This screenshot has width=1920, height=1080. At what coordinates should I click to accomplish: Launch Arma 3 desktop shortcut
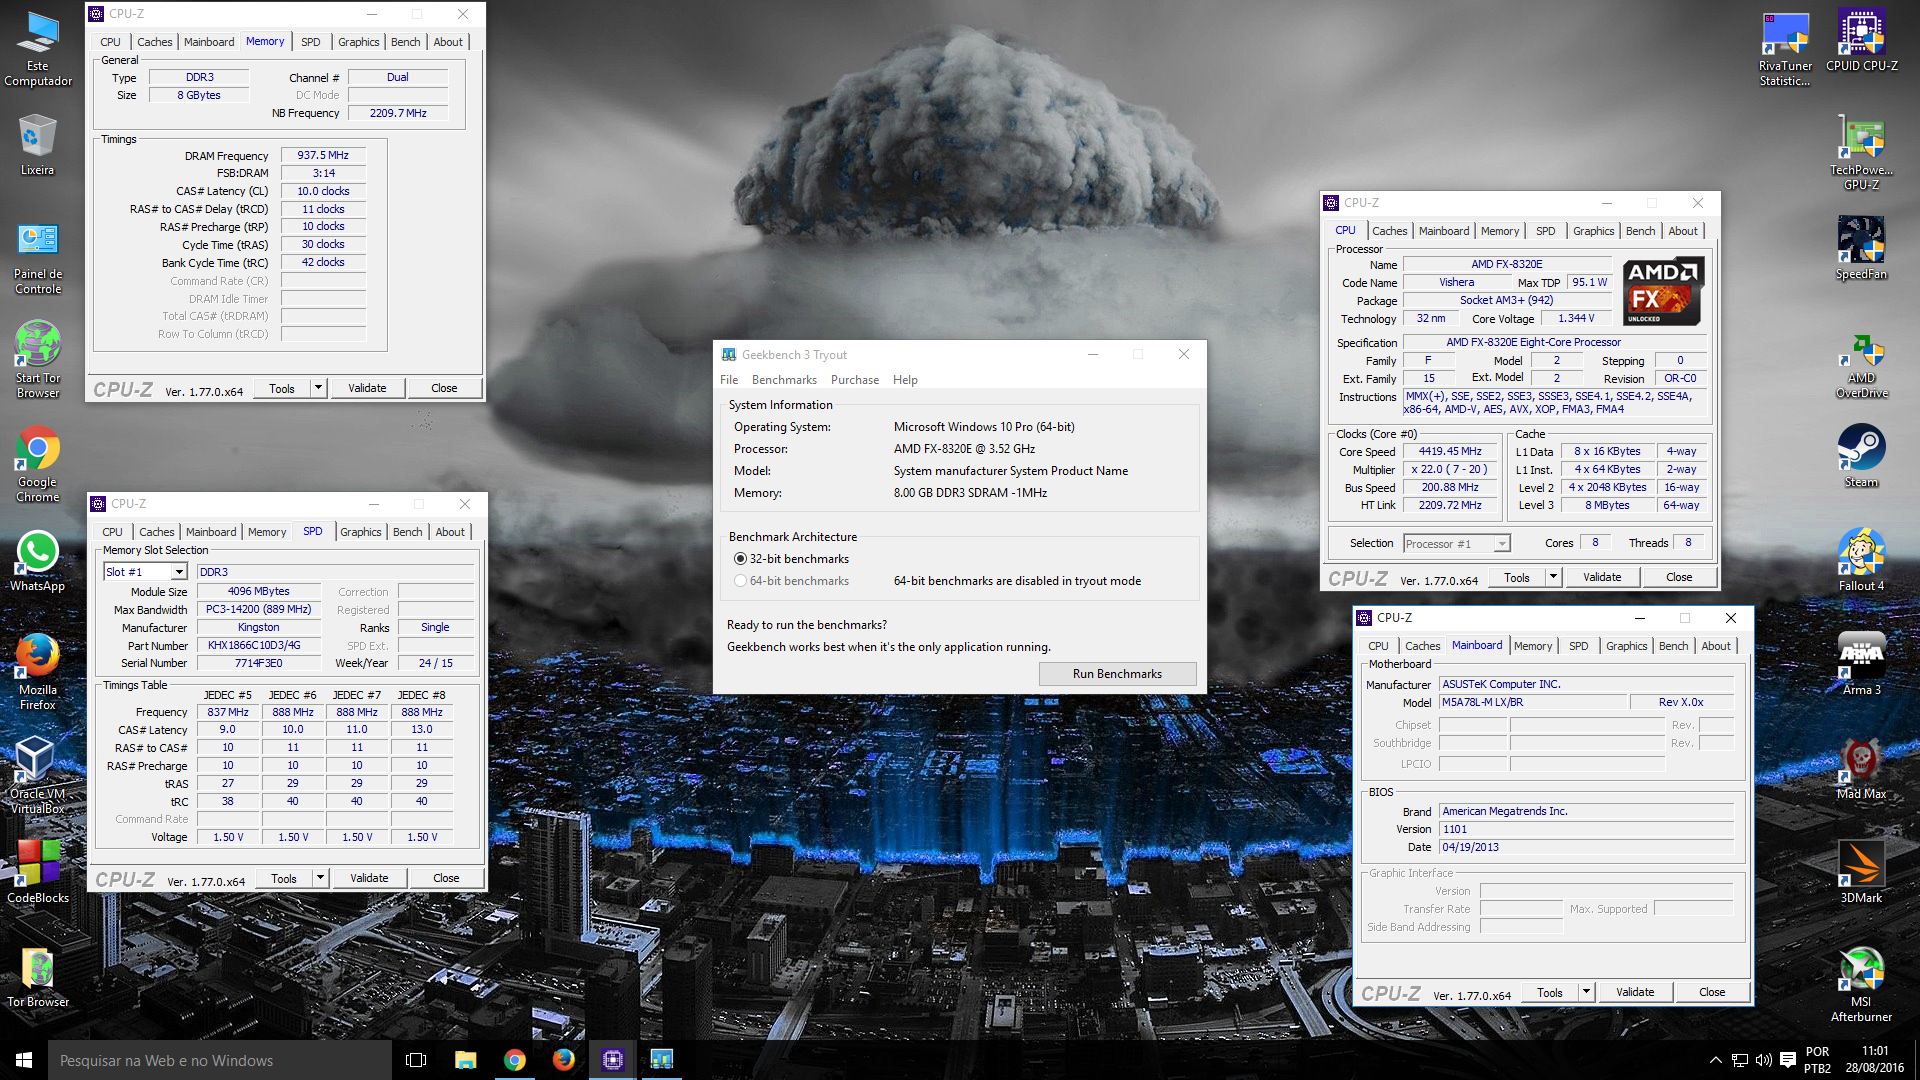coord(1861,665)
